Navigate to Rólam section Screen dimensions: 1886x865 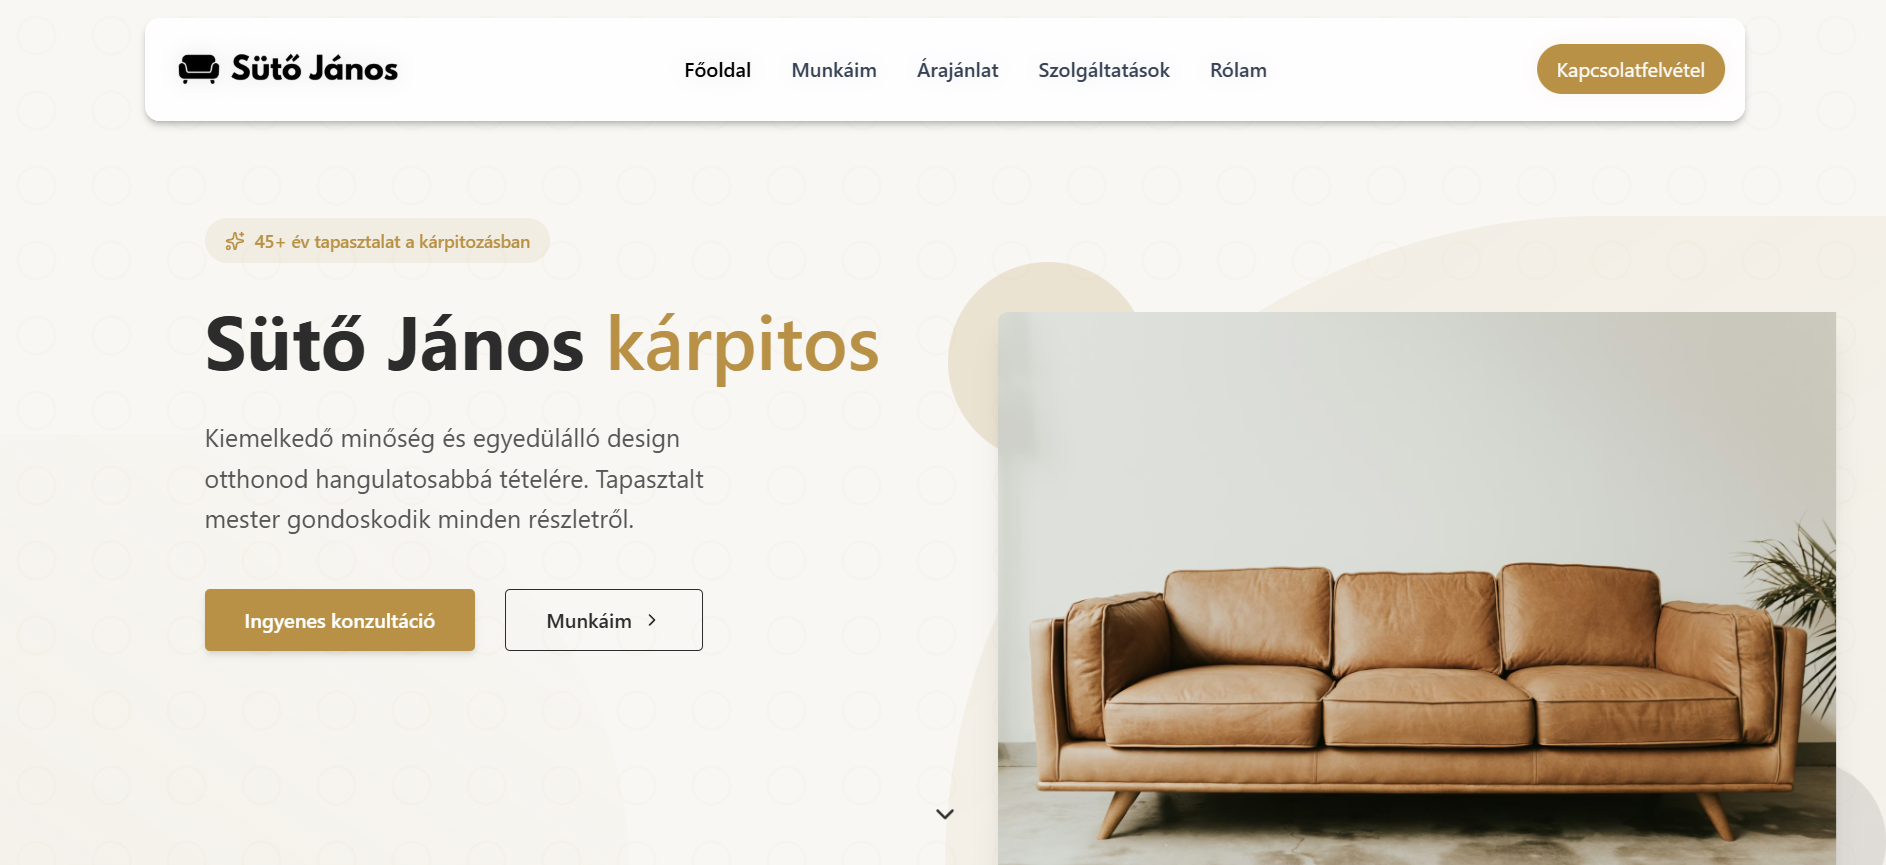coord(1238,70)
